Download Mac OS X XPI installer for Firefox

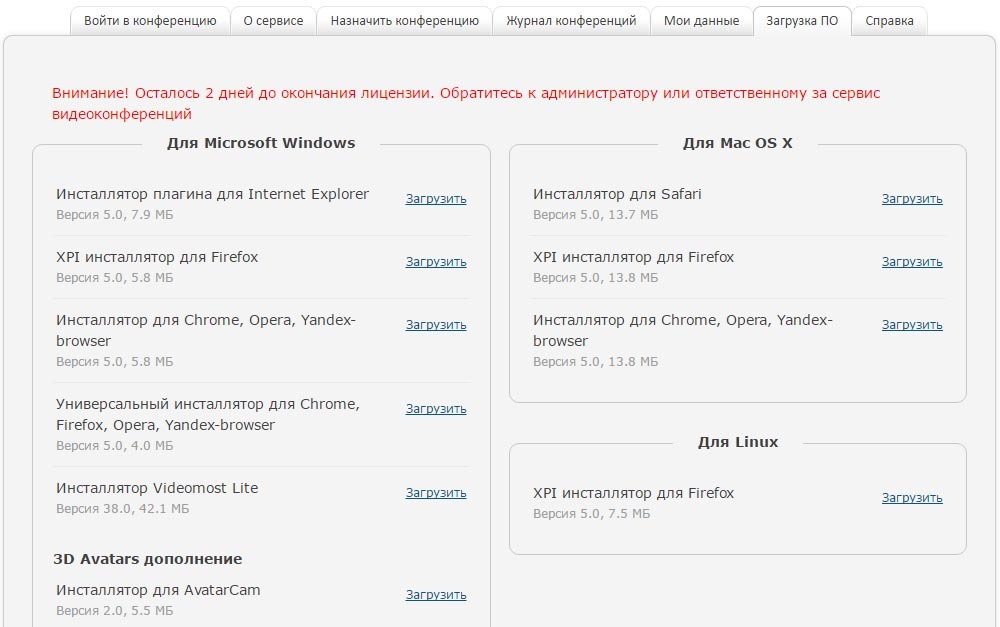pos(912,262)
